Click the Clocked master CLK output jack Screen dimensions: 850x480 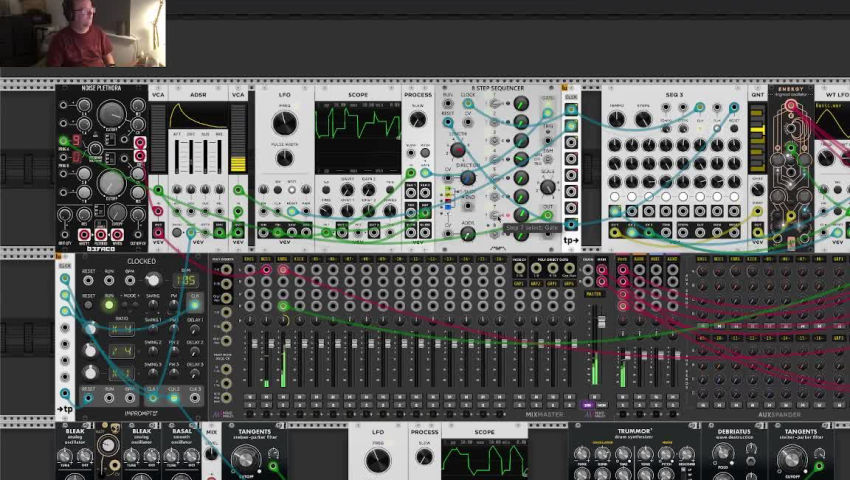coord(194,305)
